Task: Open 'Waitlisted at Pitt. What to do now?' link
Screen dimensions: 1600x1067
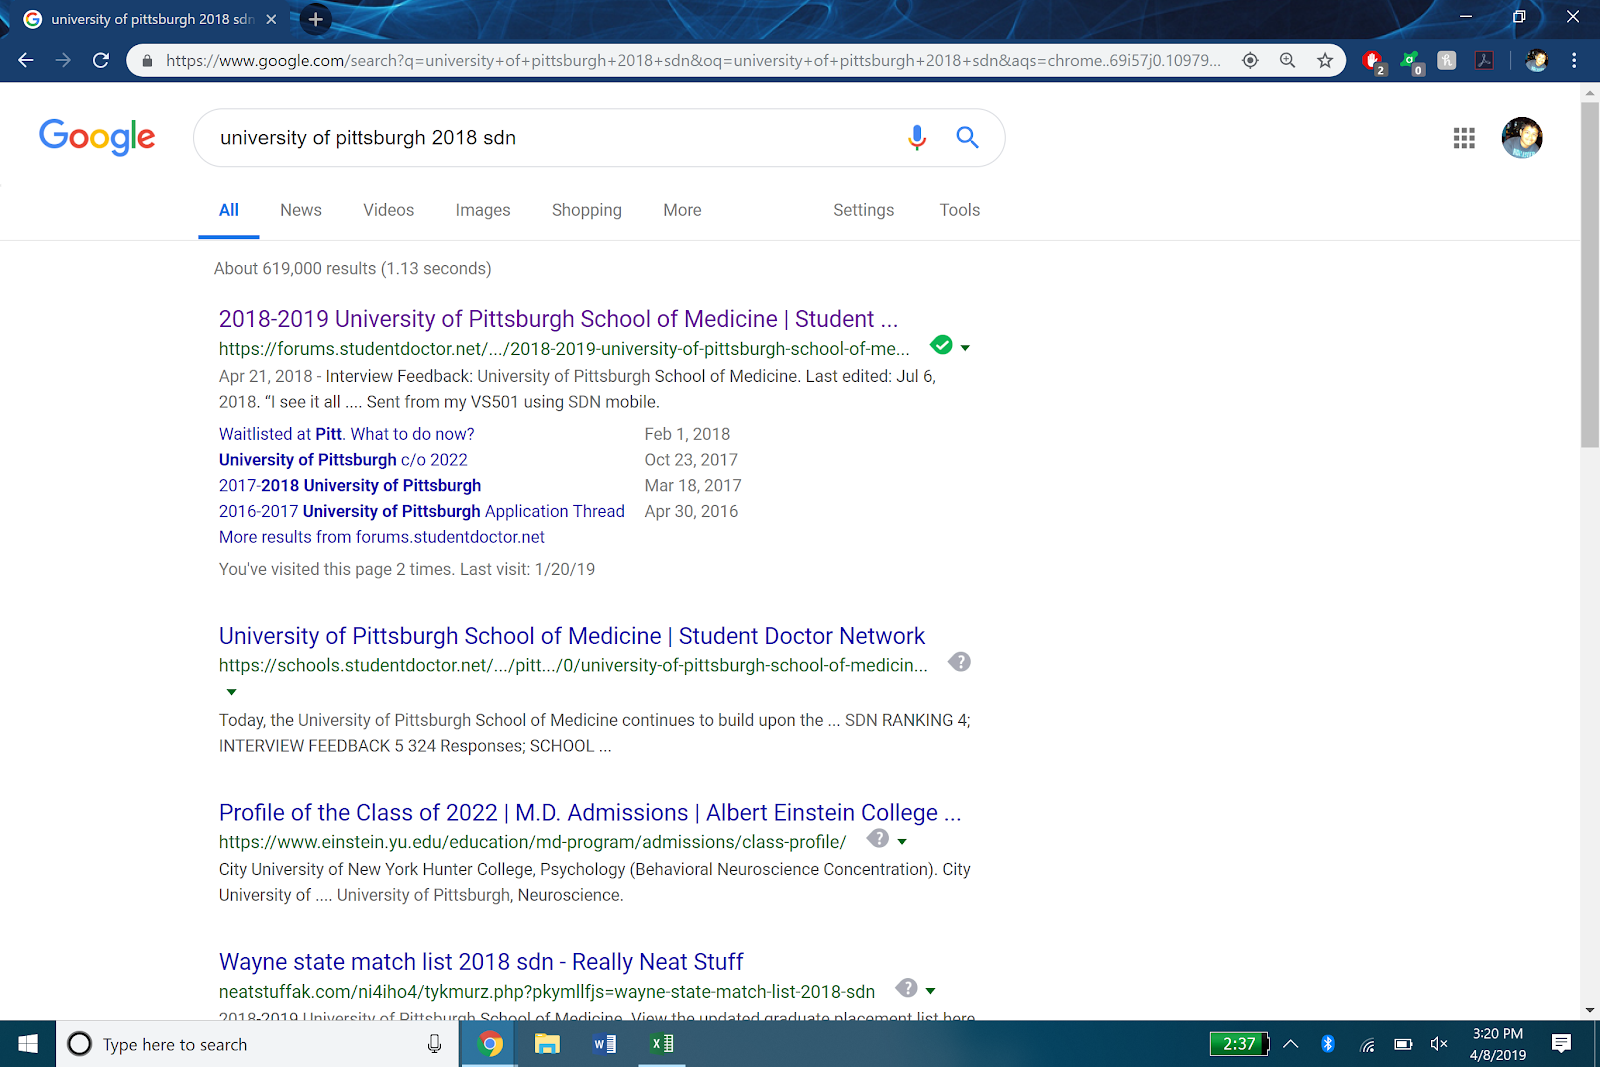Action: pyautogui.click(x=347, y=434)
